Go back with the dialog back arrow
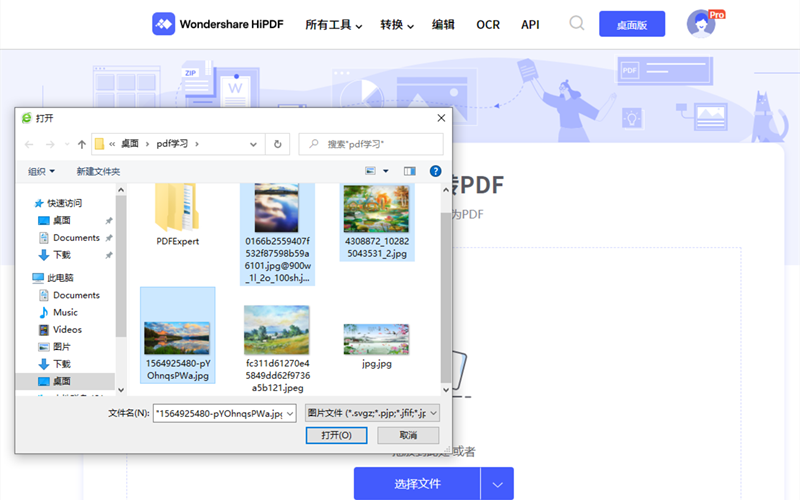The height and width of the screenshot is (500, 800). [x=29, y=144]
